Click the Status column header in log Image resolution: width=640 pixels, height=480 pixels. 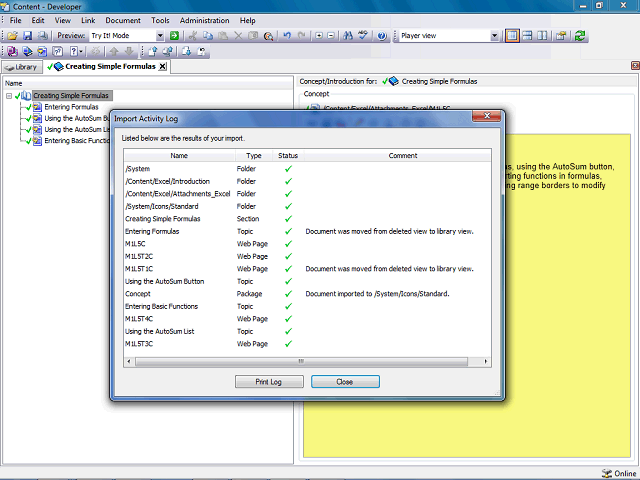288,156
